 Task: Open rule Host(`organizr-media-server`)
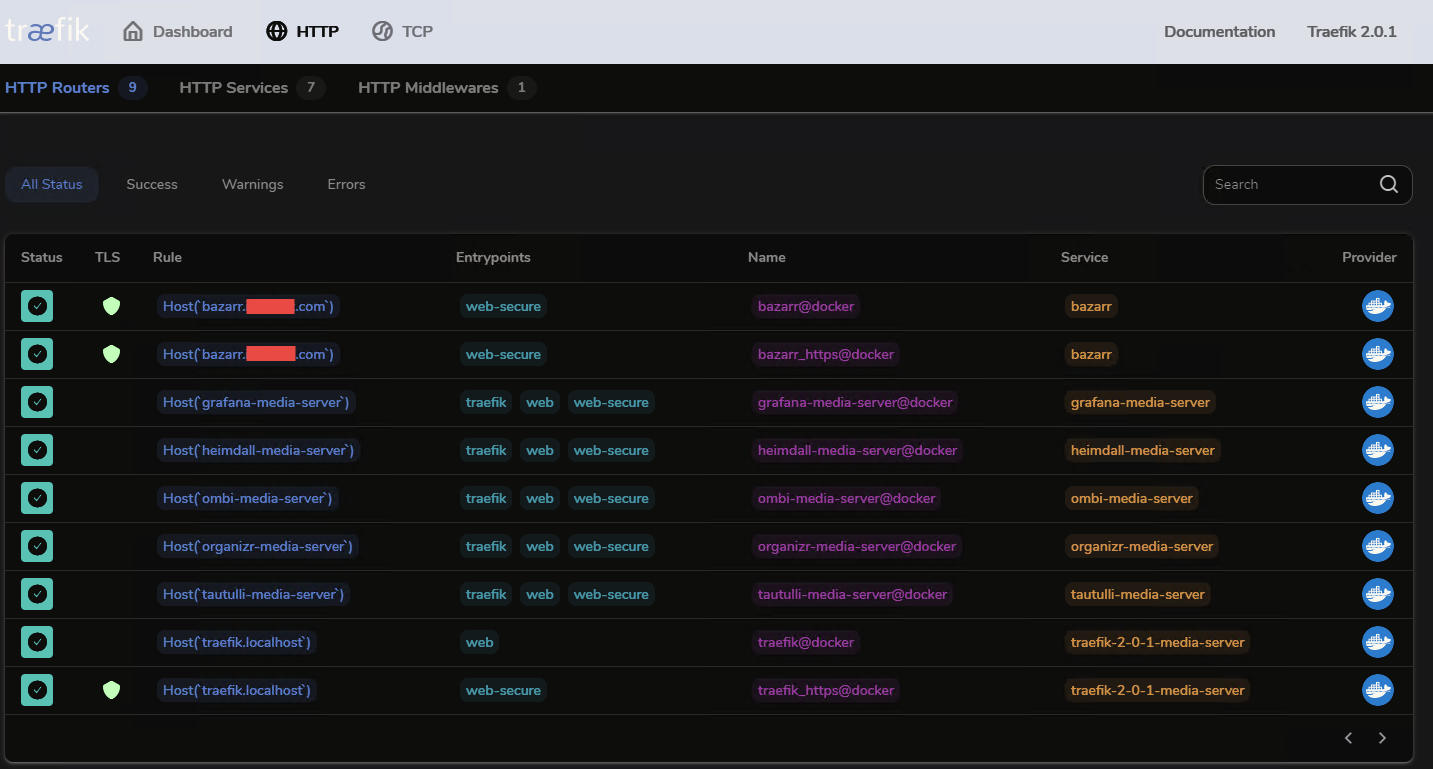click(x=258, y=546)
